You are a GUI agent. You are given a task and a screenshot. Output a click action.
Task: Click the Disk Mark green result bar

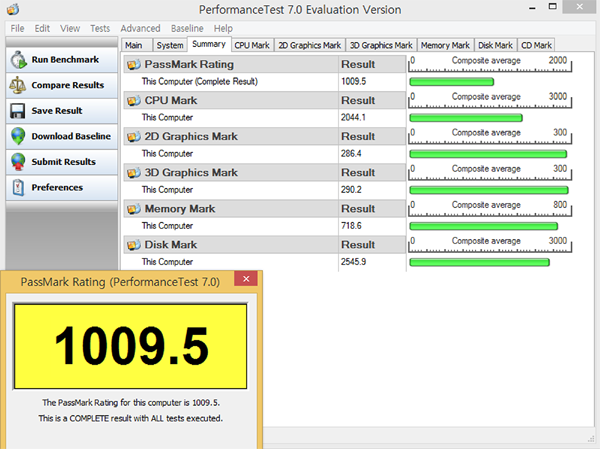pyautogui.click(x=479, y=262)
